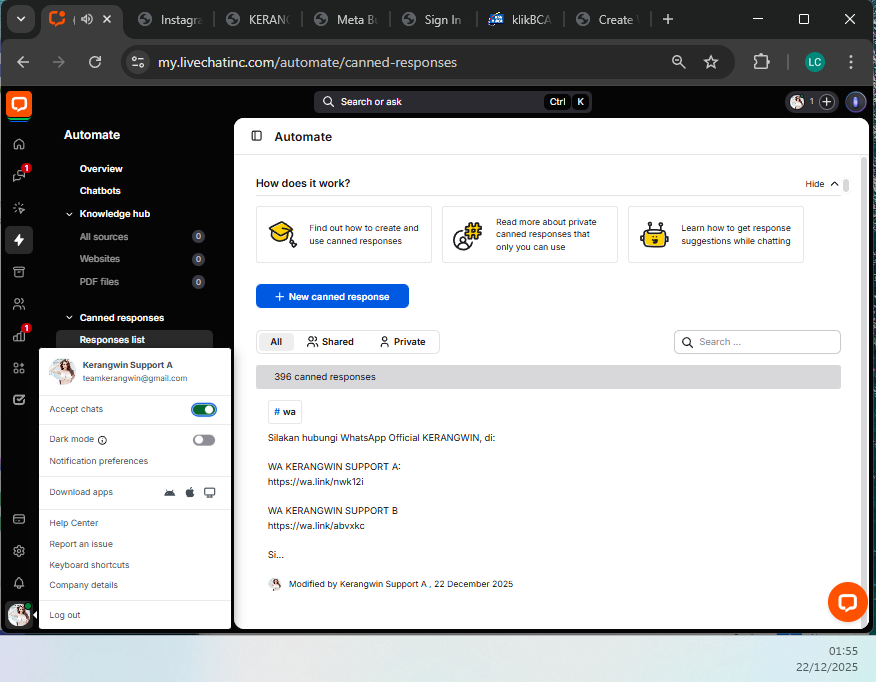Open Keyboard shortcuts

pos(89,565)
